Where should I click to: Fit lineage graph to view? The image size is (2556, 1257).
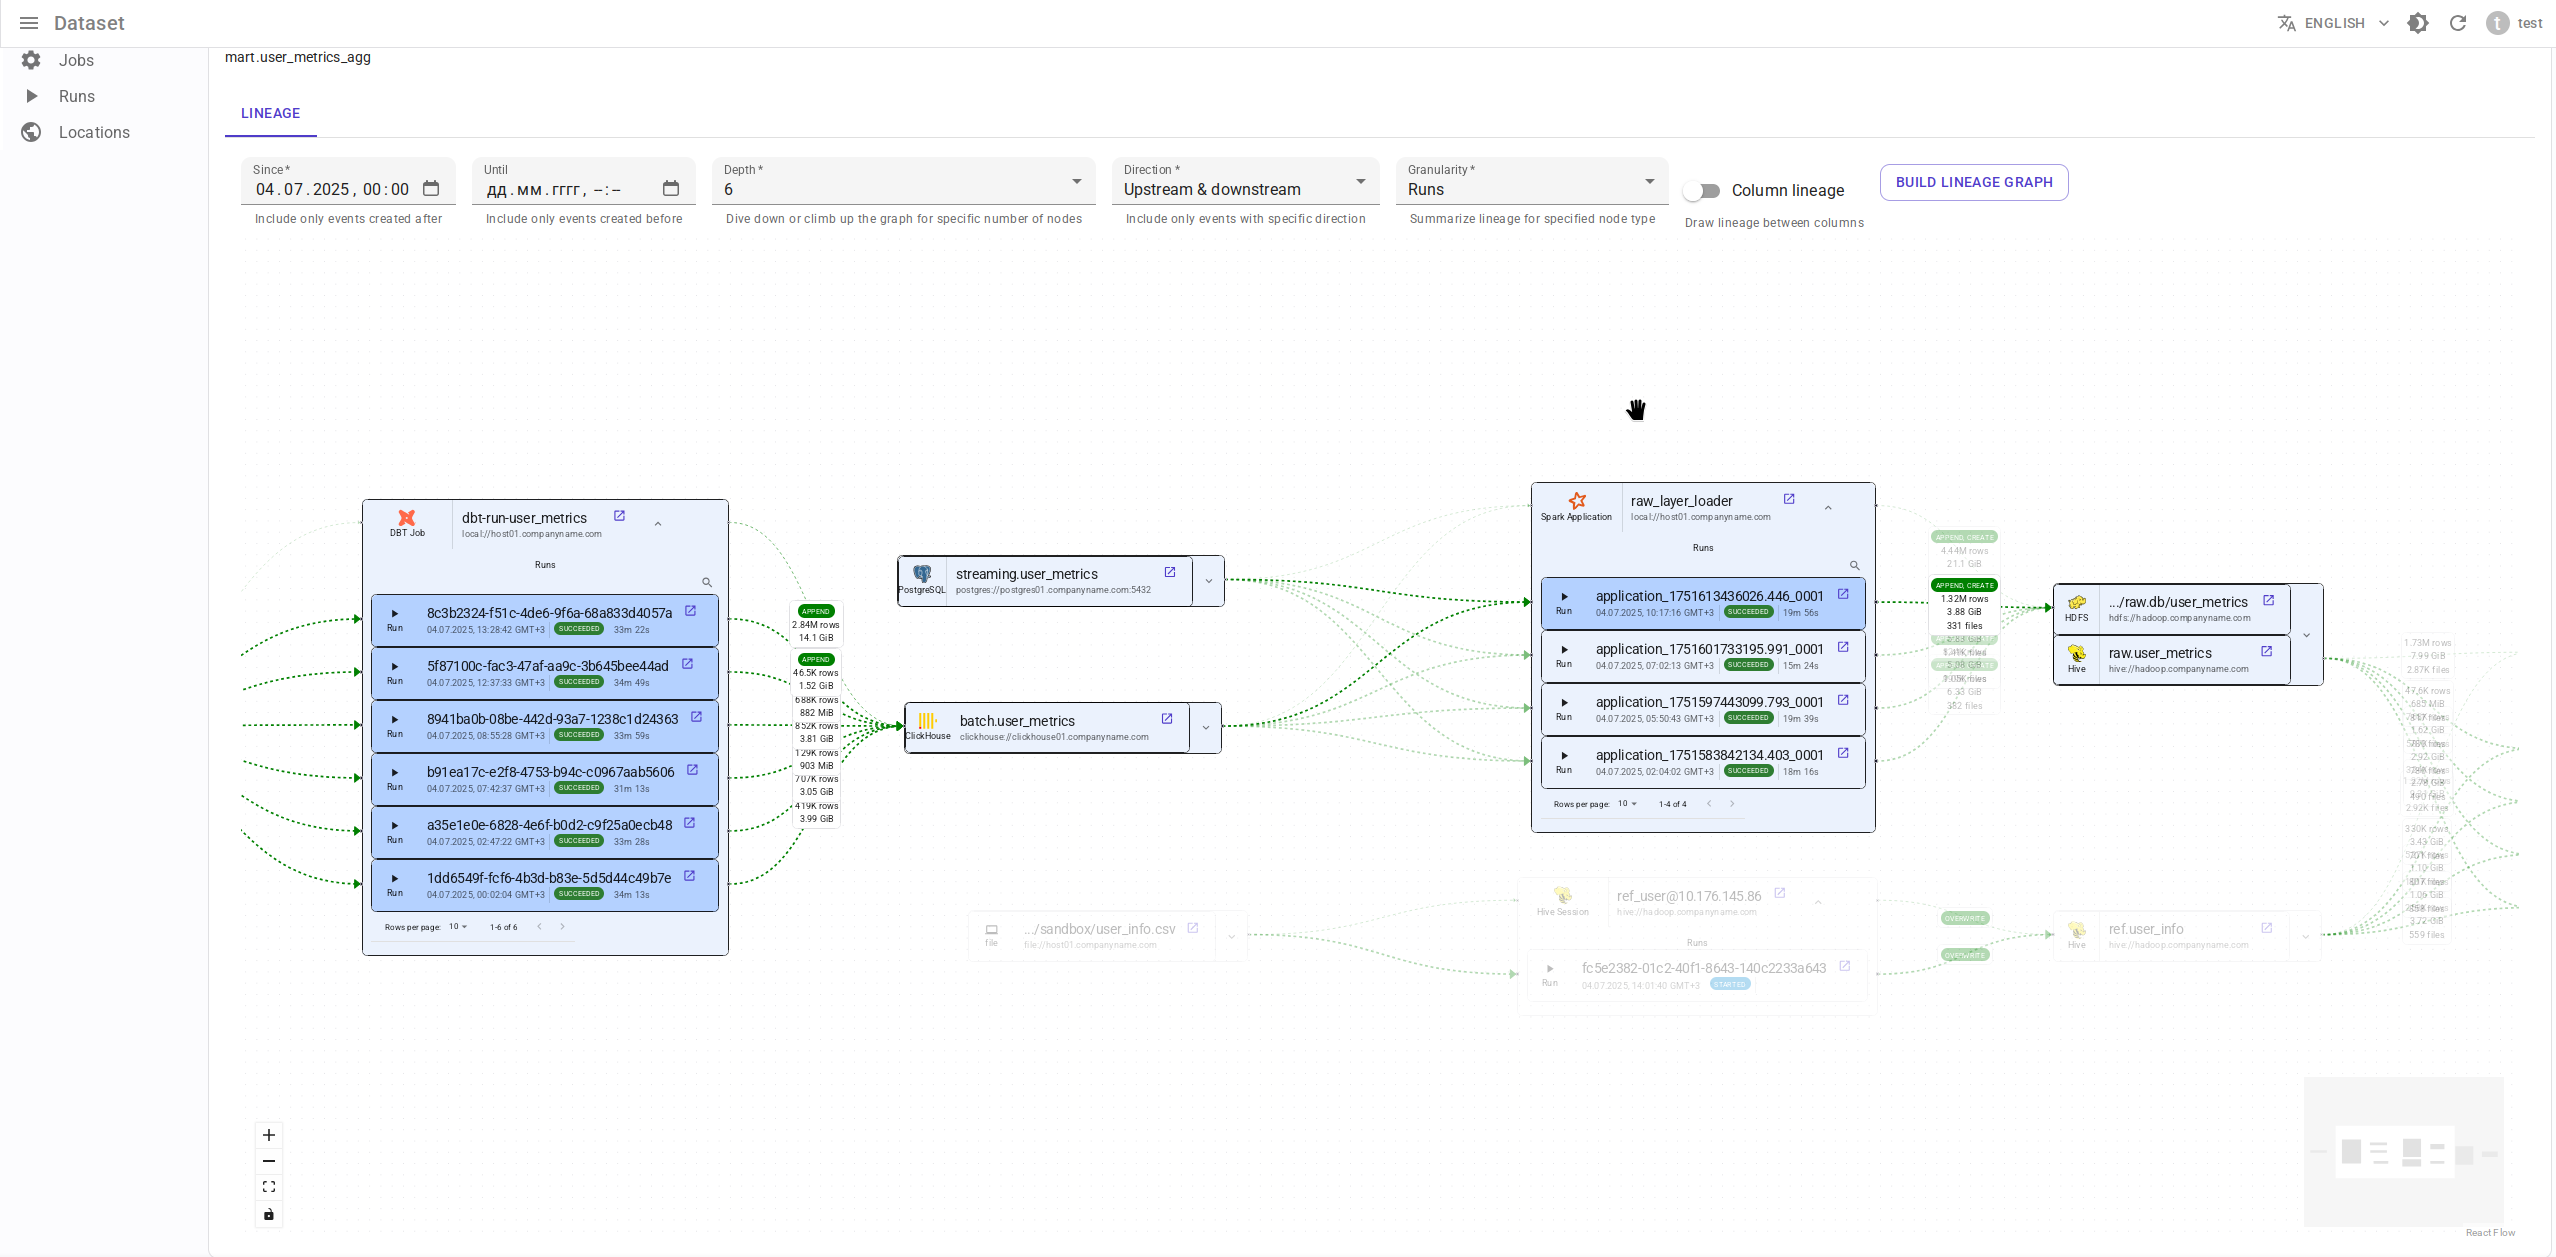[269, 1187]
